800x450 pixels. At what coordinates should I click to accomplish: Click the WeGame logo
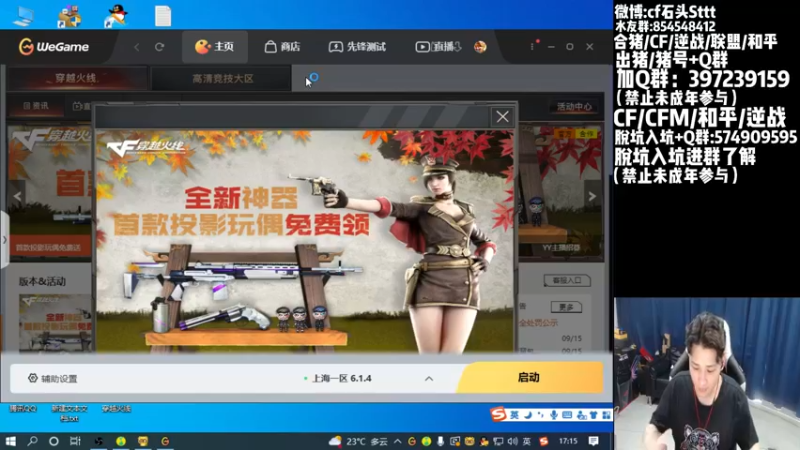click(x=54, y=47)
